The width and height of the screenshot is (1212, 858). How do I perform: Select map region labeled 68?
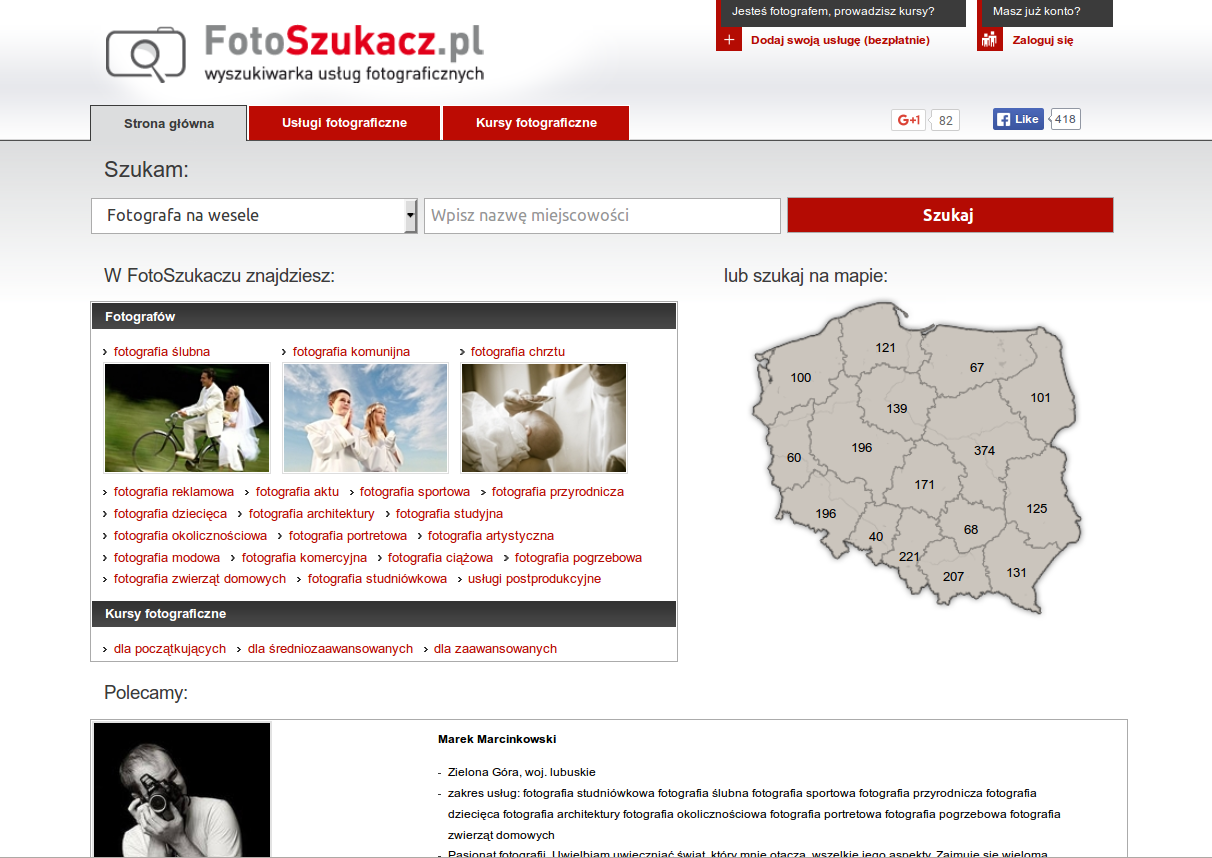click(x=971, y=530)
